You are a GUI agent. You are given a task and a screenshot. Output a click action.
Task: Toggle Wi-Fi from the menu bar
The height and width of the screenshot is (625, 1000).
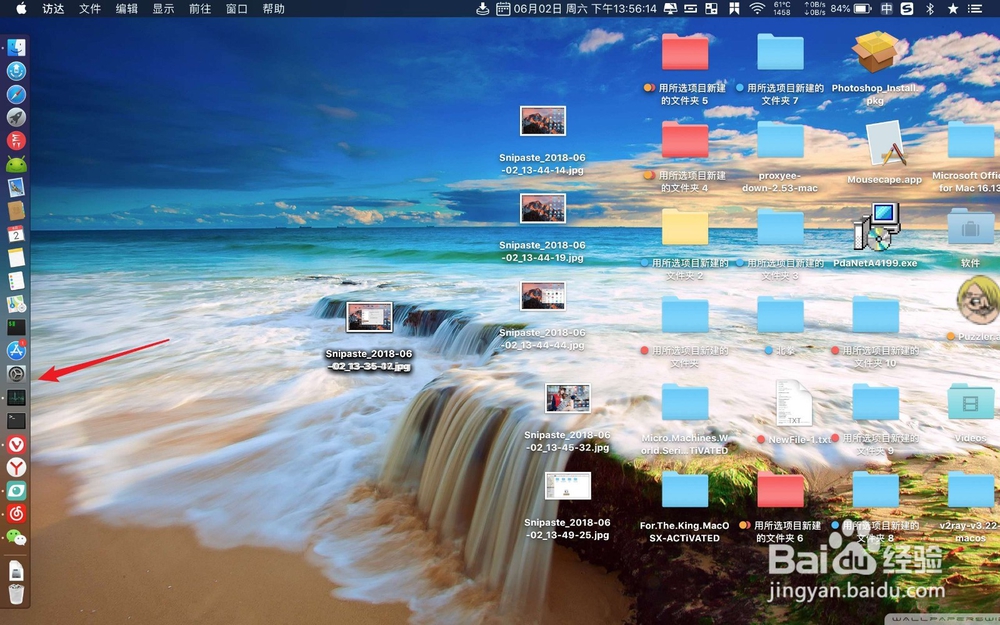tap(757, 10)
